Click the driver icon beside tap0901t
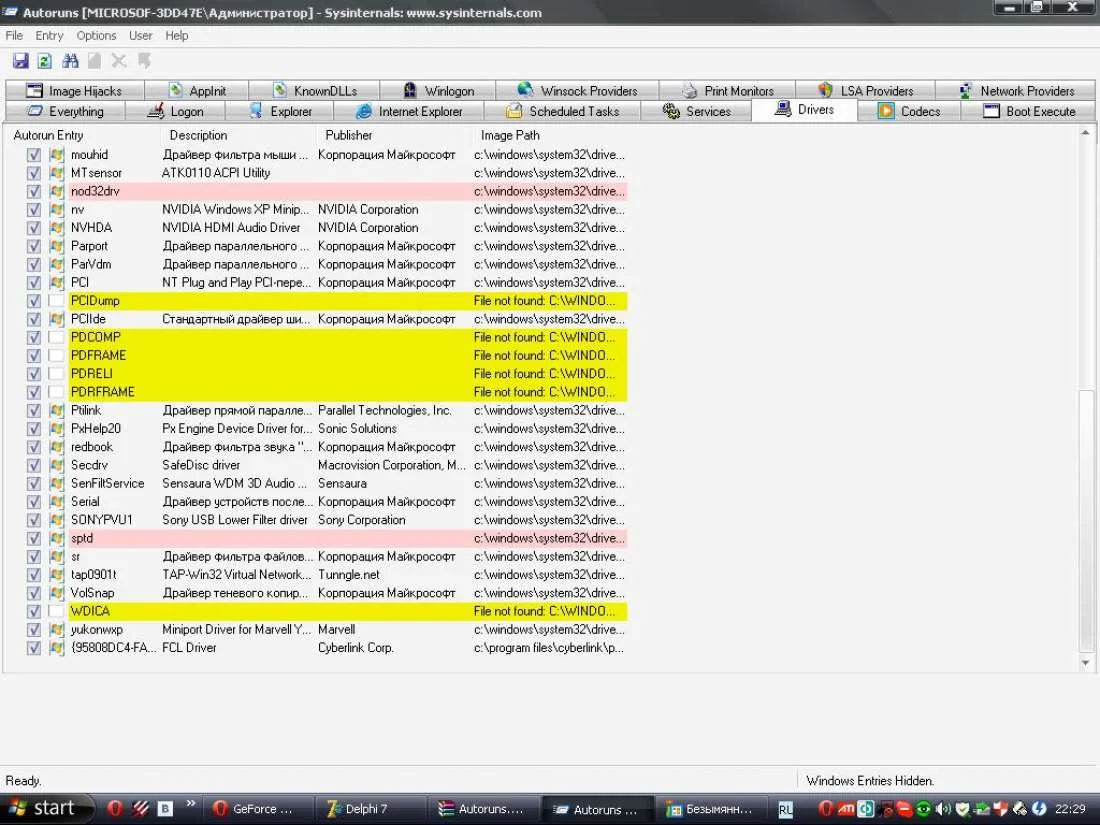Viewport: 1100px width, 825px height. click(x=57, y=574)
